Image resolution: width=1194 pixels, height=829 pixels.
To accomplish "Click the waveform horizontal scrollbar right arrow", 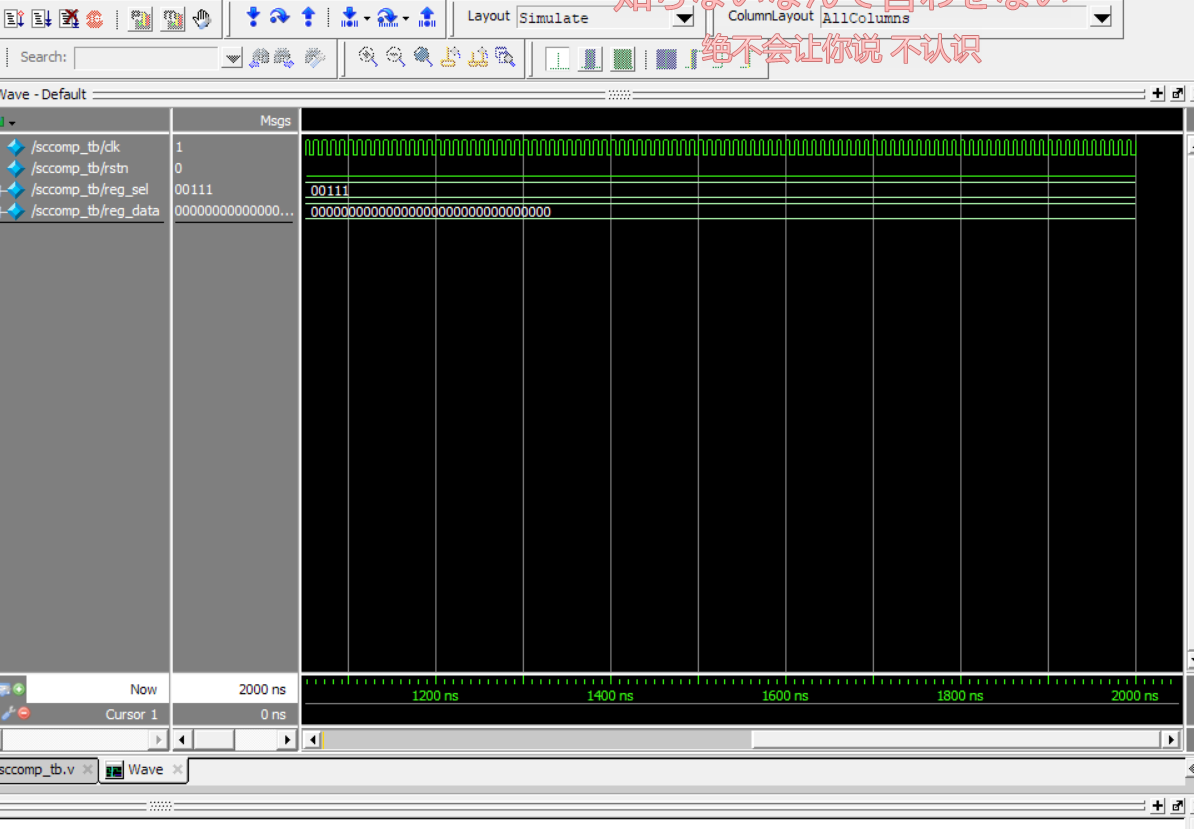I will tap(1171, 740).
